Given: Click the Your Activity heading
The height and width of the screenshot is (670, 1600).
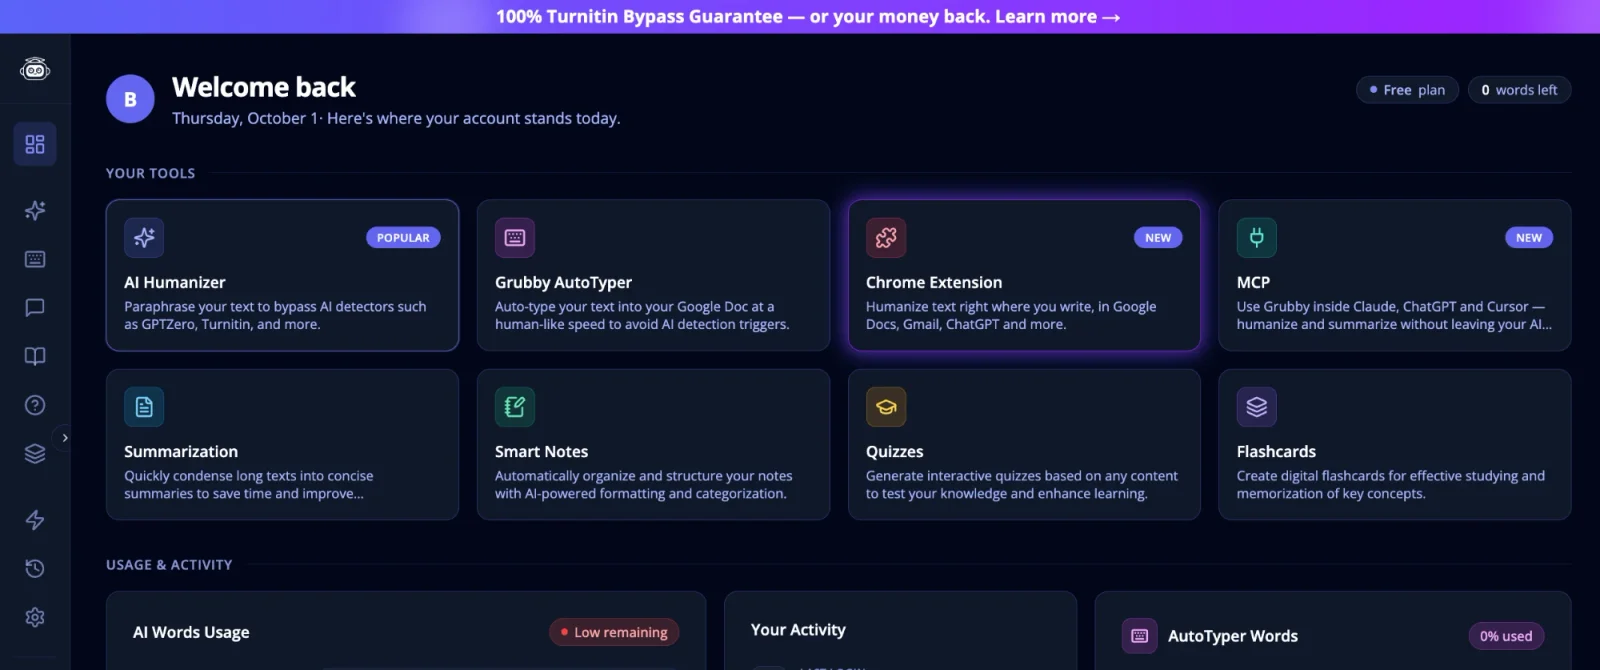Looking at the screenshot, I should [x=798, y=630].
